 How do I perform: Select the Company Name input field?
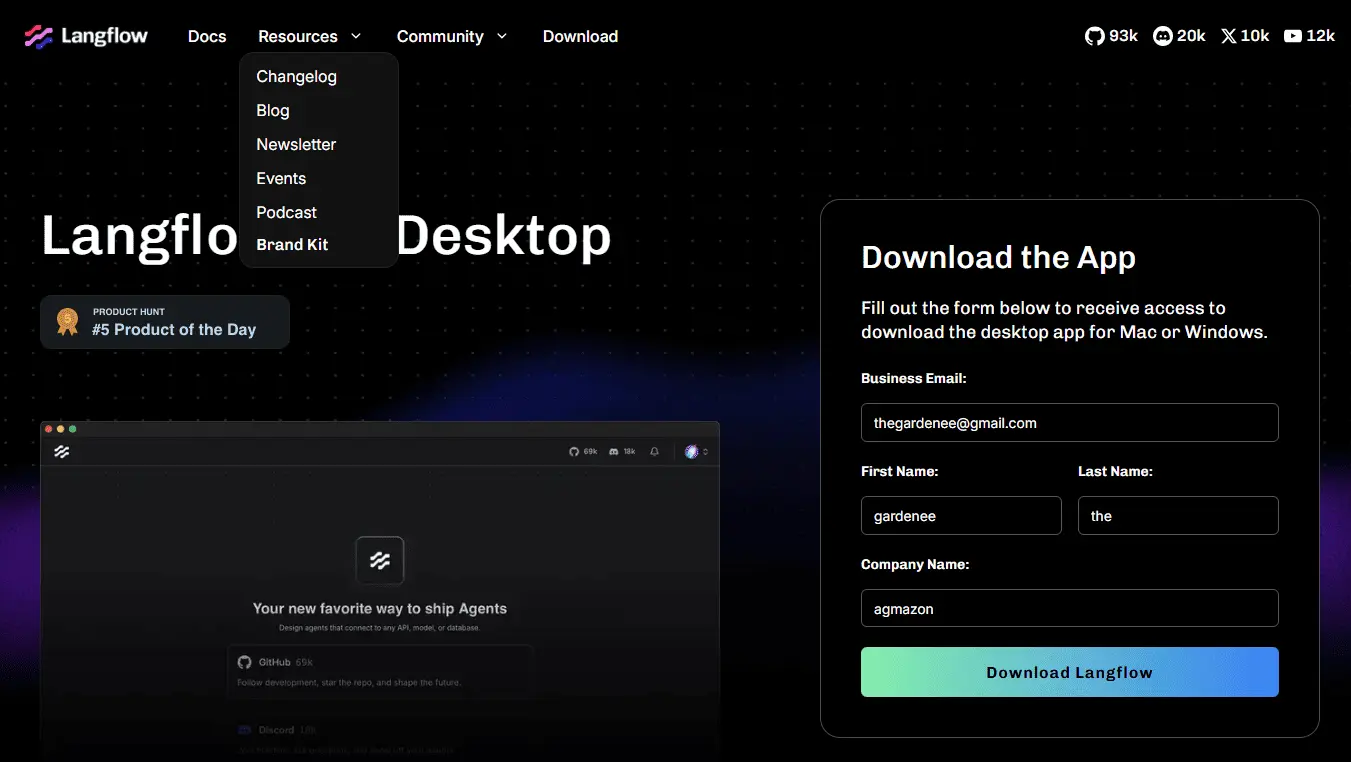(x=1070, y=608)
